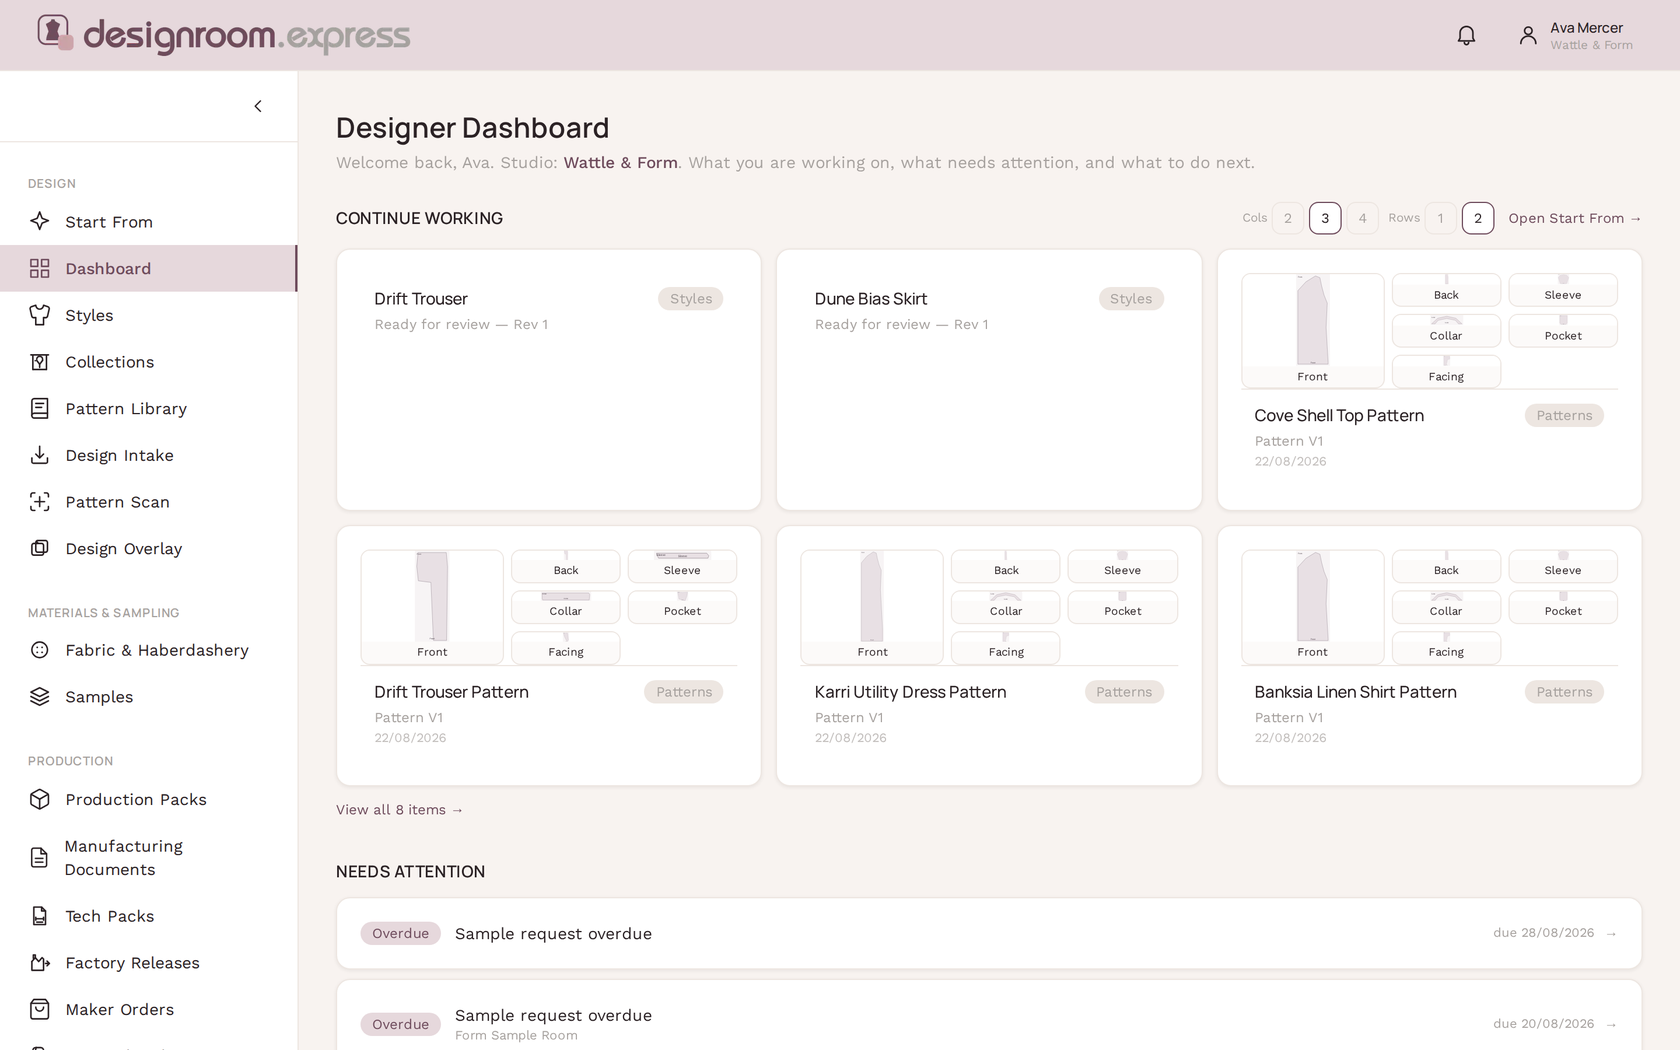
Task: Click the Start From sparkle icon
Action: (x=40, y=221)
